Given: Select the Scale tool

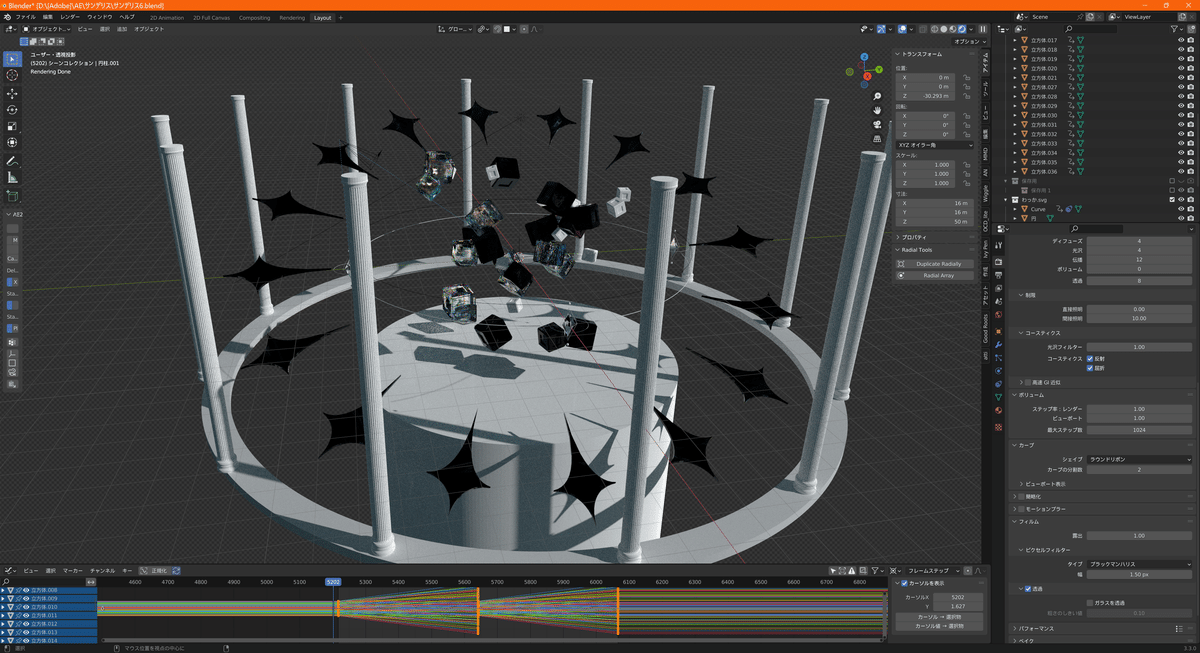Looking at the screenshot, I should 12,127.
